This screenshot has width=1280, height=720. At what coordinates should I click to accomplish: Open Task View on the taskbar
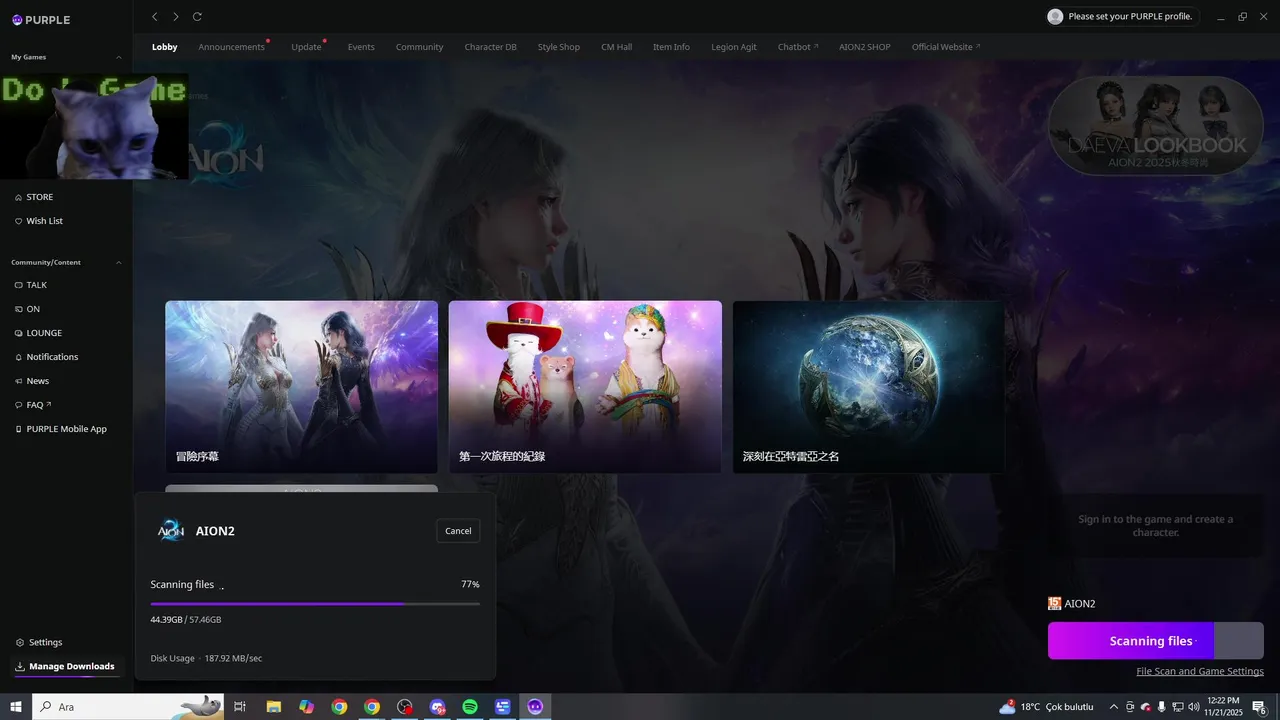tap(240, 707)
